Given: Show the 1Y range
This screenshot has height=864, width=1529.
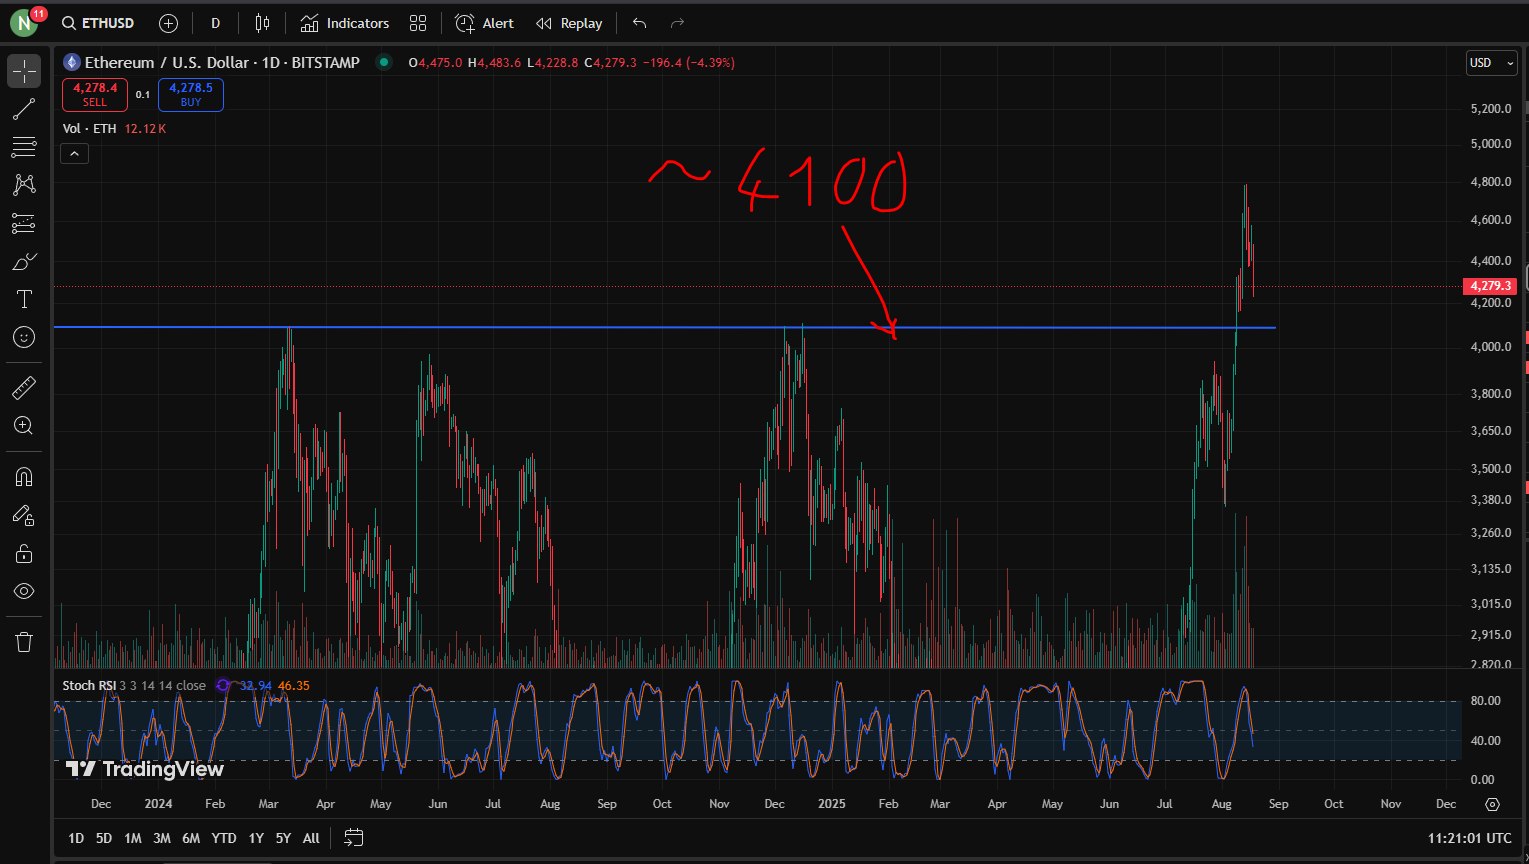Looking at the screenshot, I should pos(256,838).
